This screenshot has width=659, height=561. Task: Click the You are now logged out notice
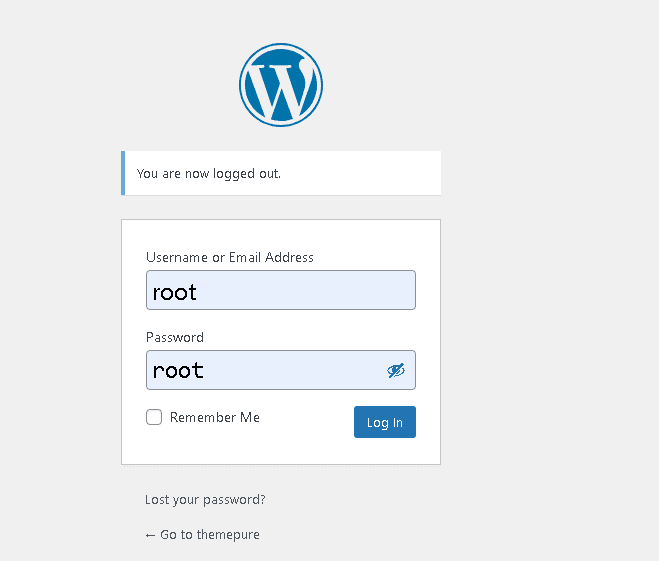[x=209, y=173]
